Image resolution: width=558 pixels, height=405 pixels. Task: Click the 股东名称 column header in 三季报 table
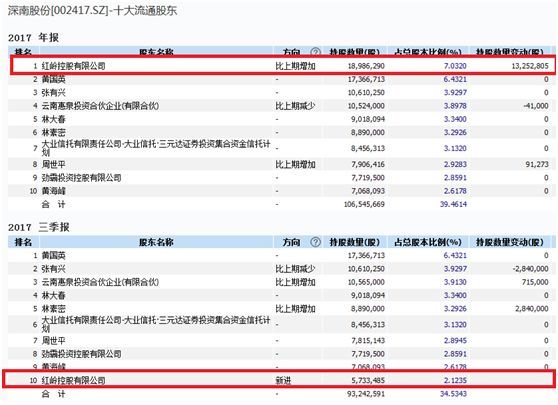click(156, 242)
